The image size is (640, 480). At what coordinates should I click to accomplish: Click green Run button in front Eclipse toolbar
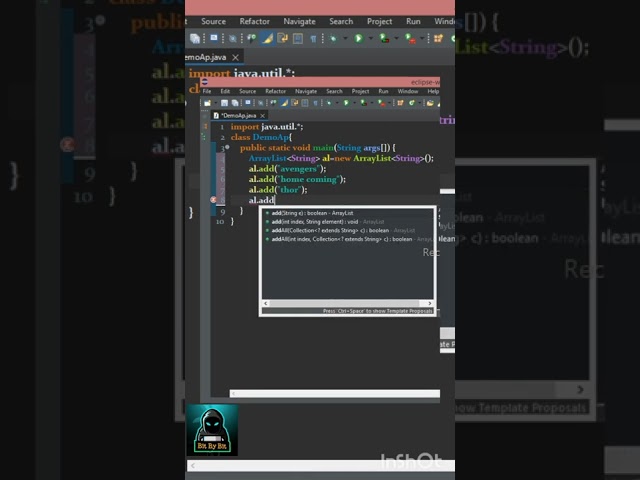[x=346, y=103]
